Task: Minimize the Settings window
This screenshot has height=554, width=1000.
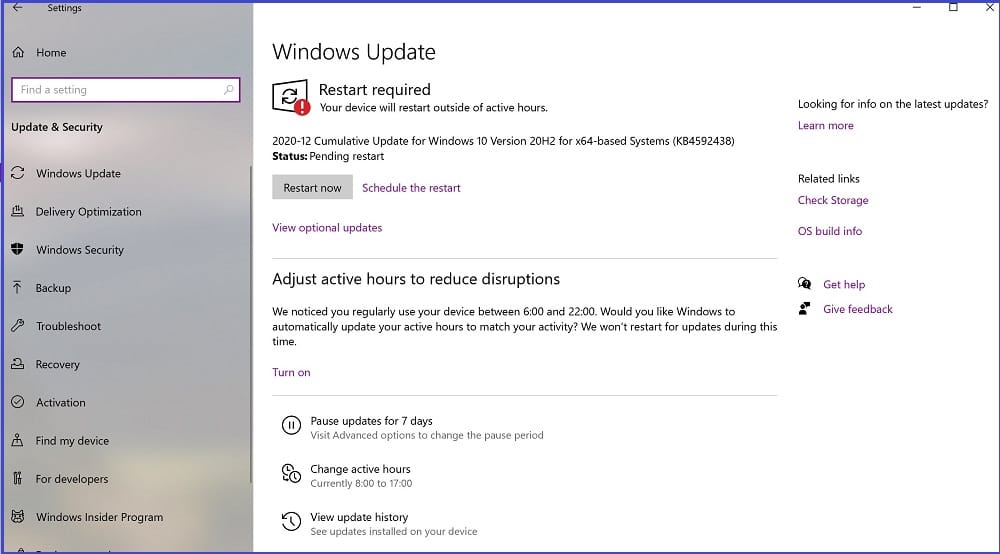Action: (916, 8)
